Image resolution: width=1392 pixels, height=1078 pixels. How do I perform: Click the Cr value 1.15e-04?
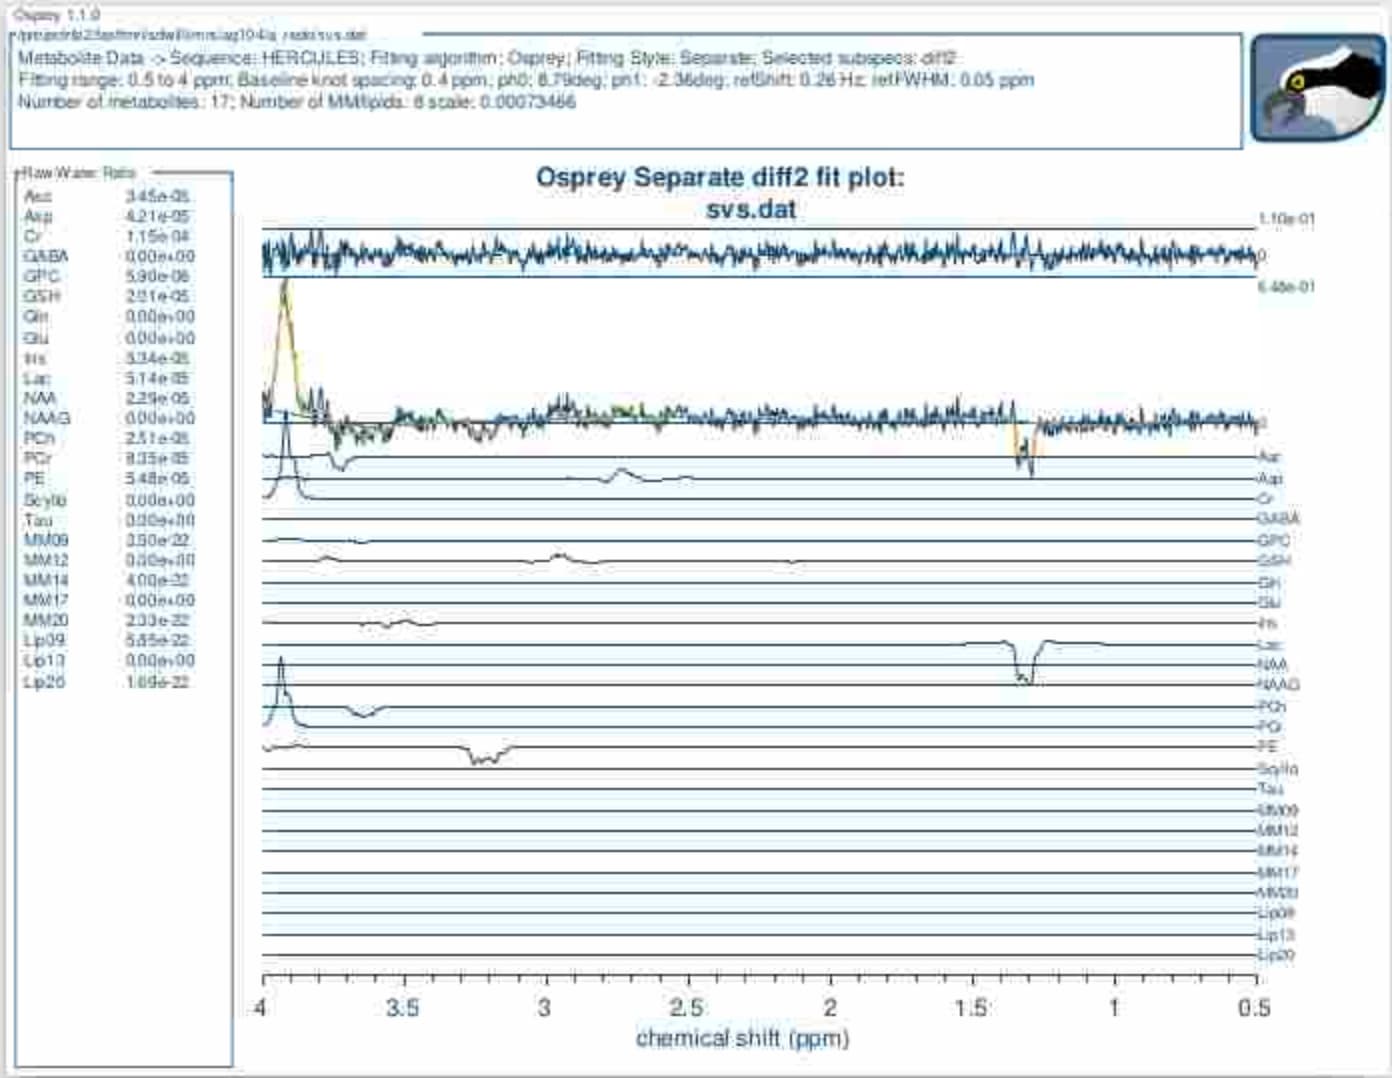(x=157, y=236)
